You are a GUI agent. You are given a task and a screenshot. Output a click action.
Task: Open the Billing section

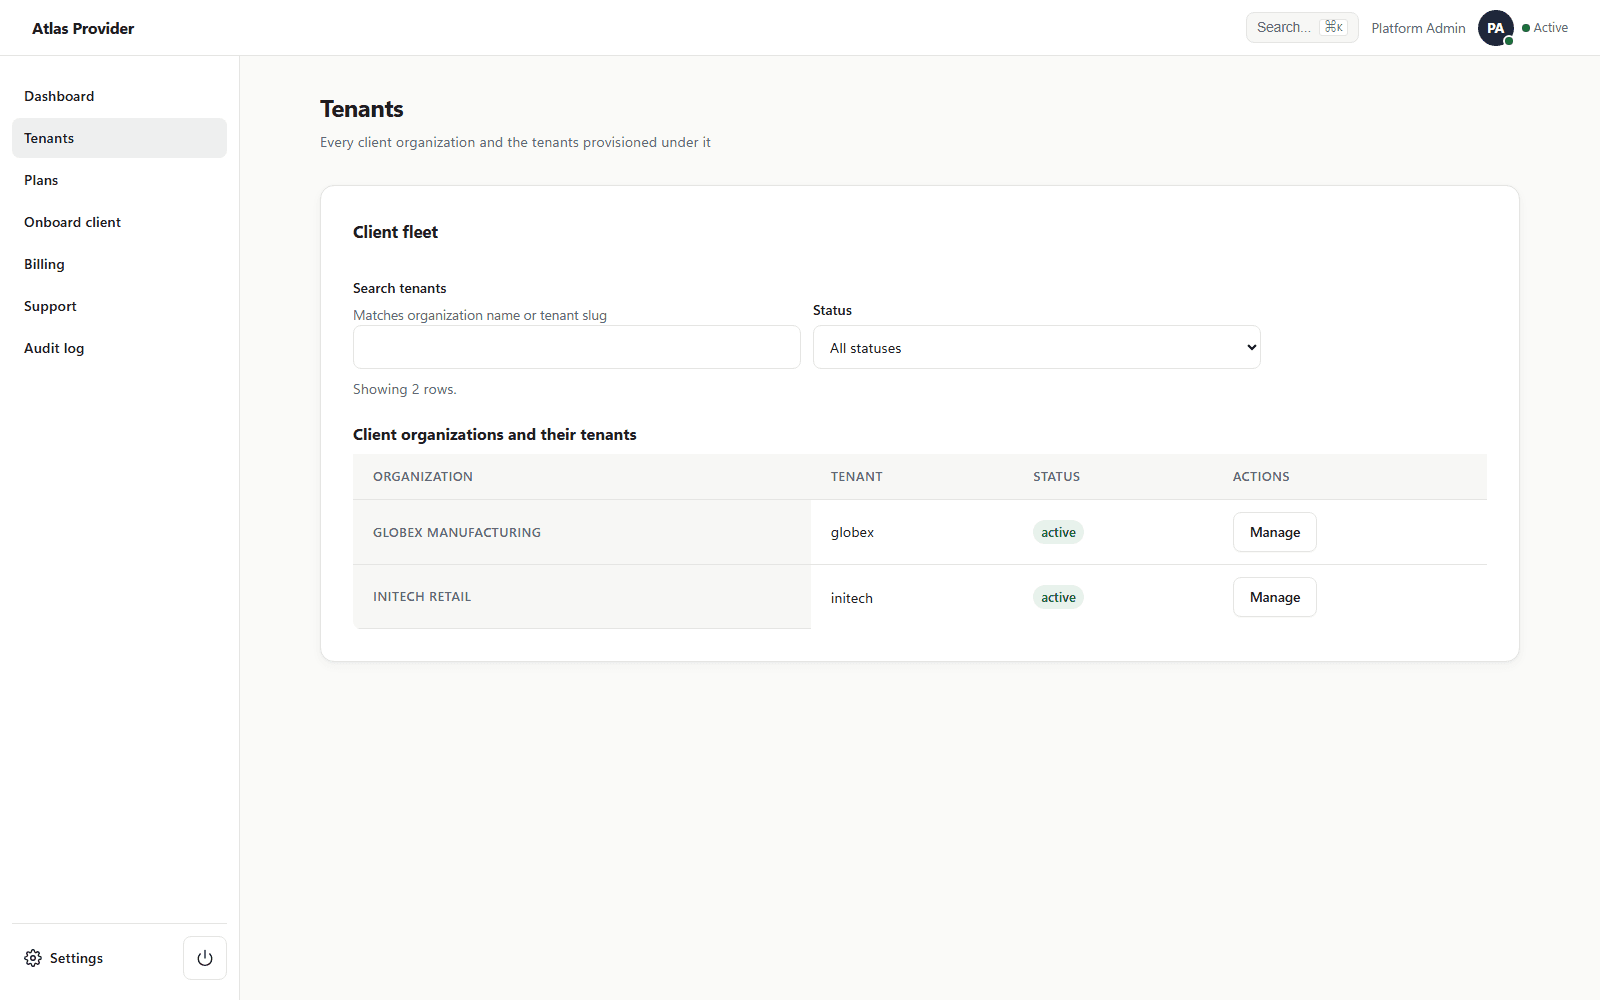[119, 264]
